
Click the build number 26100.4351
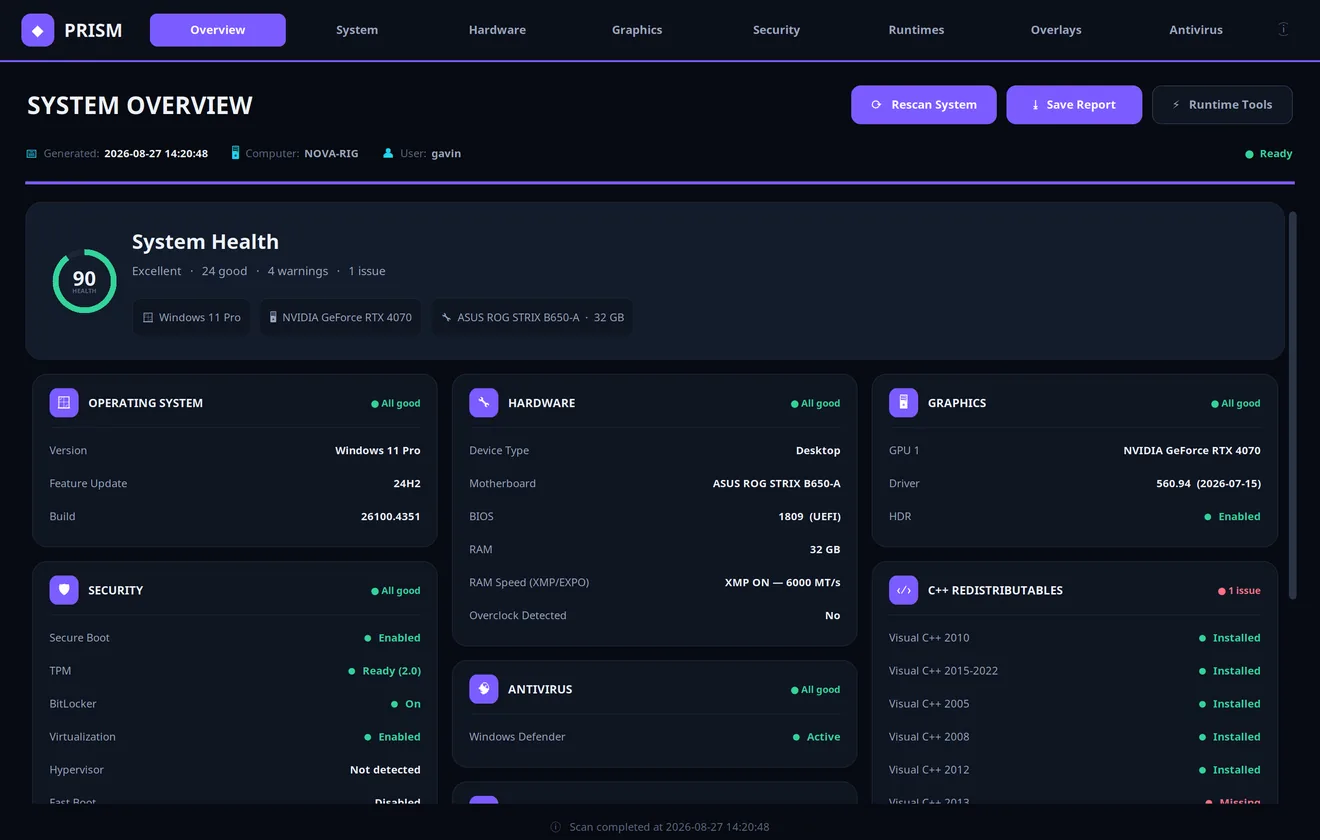(x=391, y=517)
